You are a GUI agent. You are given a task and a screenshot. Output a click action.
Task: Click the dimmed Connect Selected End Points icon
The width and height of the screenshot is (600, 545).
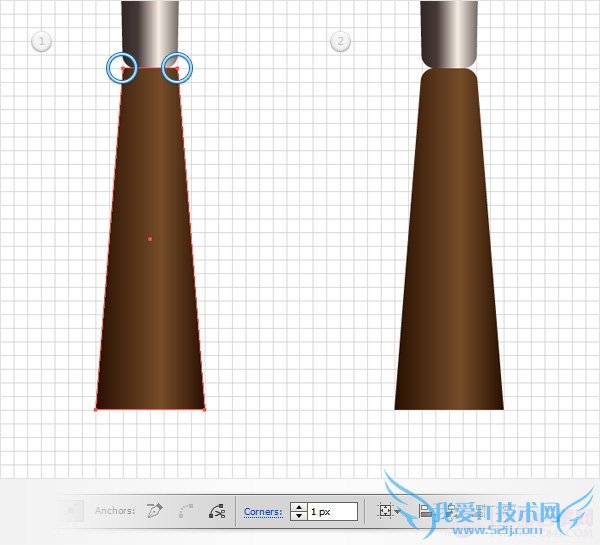186,511
